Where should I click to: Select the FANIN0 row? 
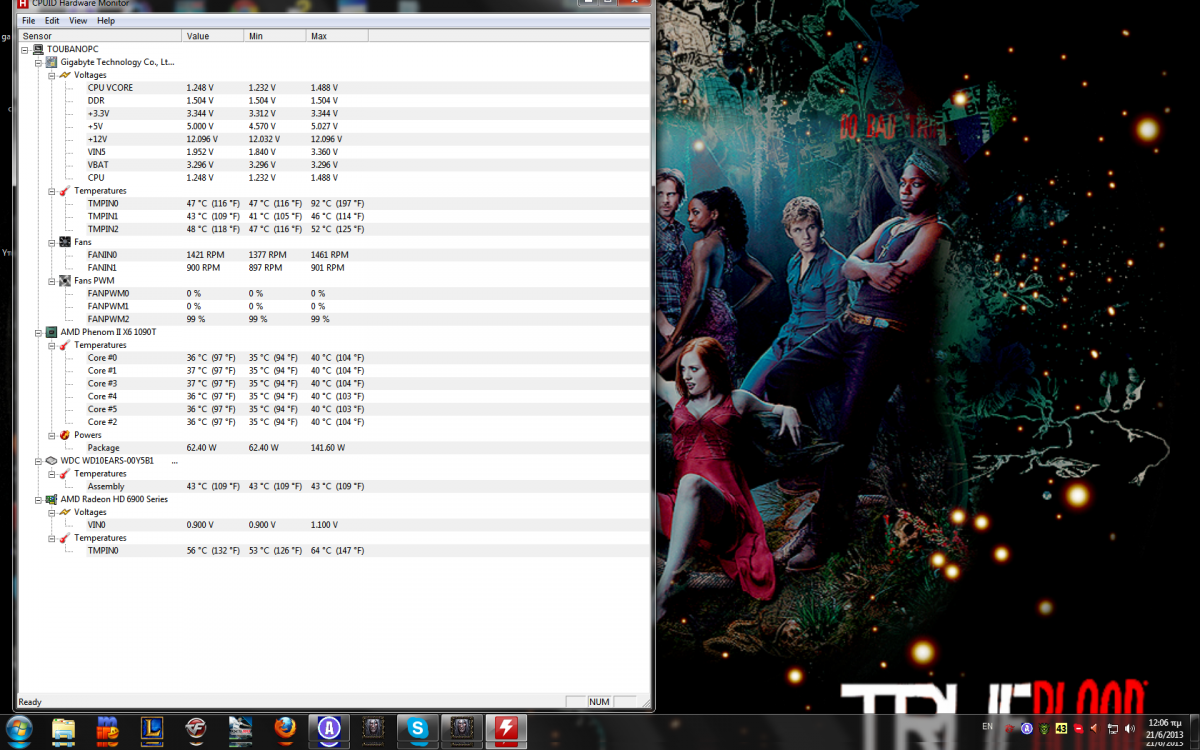tap(334, 255)
